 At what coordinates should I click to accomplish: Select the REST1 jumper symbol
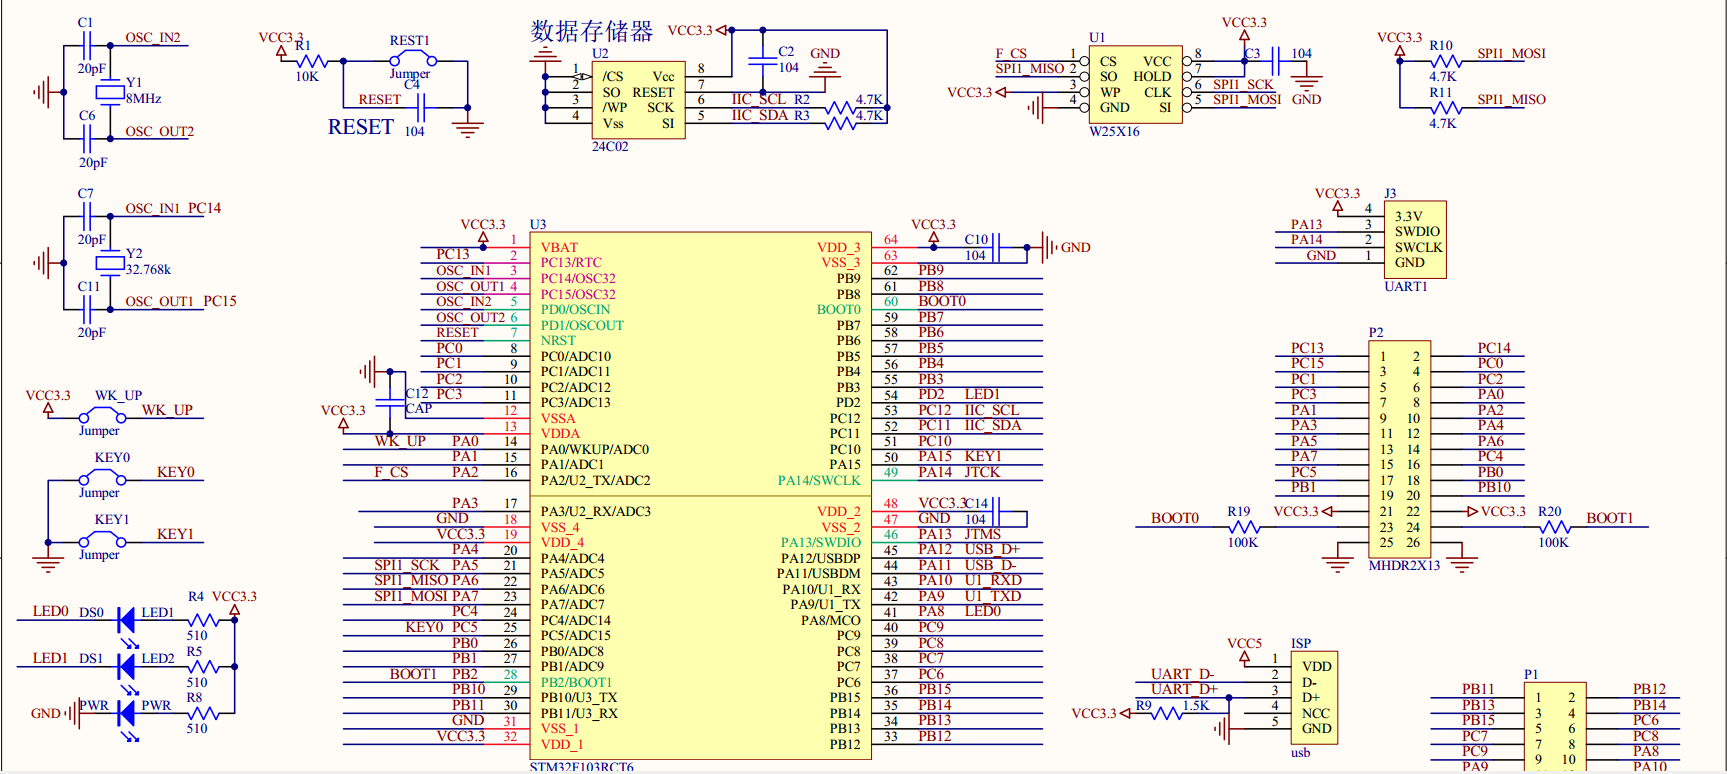click(x=413, y=61)
